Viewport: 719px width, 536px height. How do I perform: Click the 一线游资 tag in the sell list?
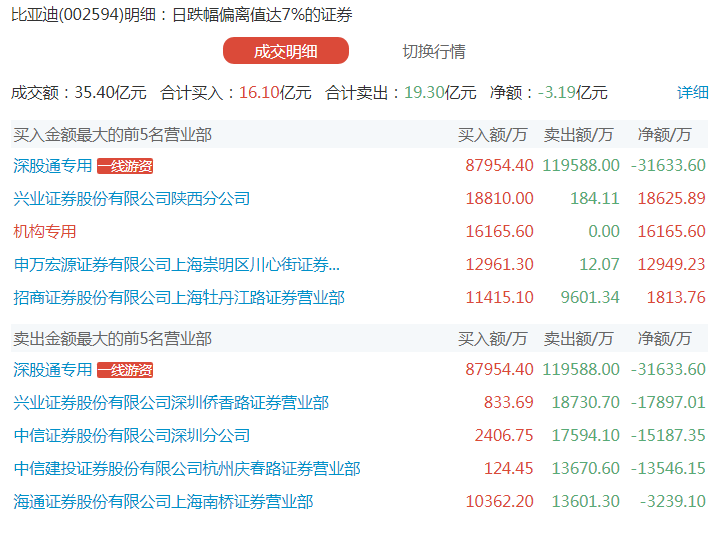(x=125, y=370)
